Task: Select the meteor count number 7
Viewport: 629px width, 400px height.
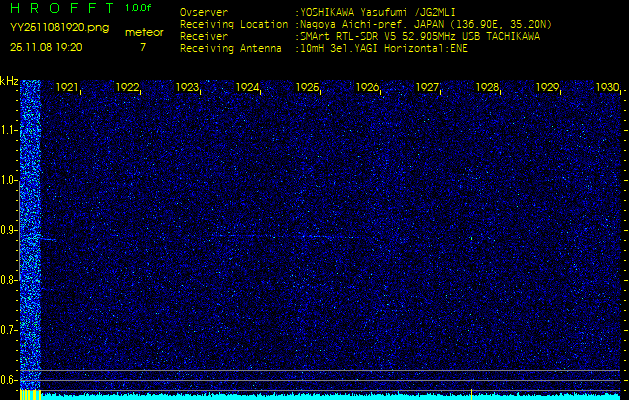Action: 142,46
